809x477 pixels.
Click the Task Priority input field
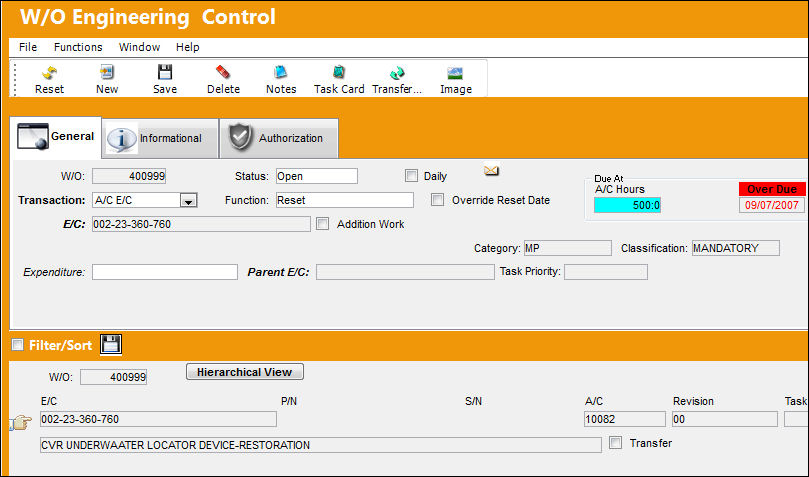pyautogui.click(x=606, y=272)
